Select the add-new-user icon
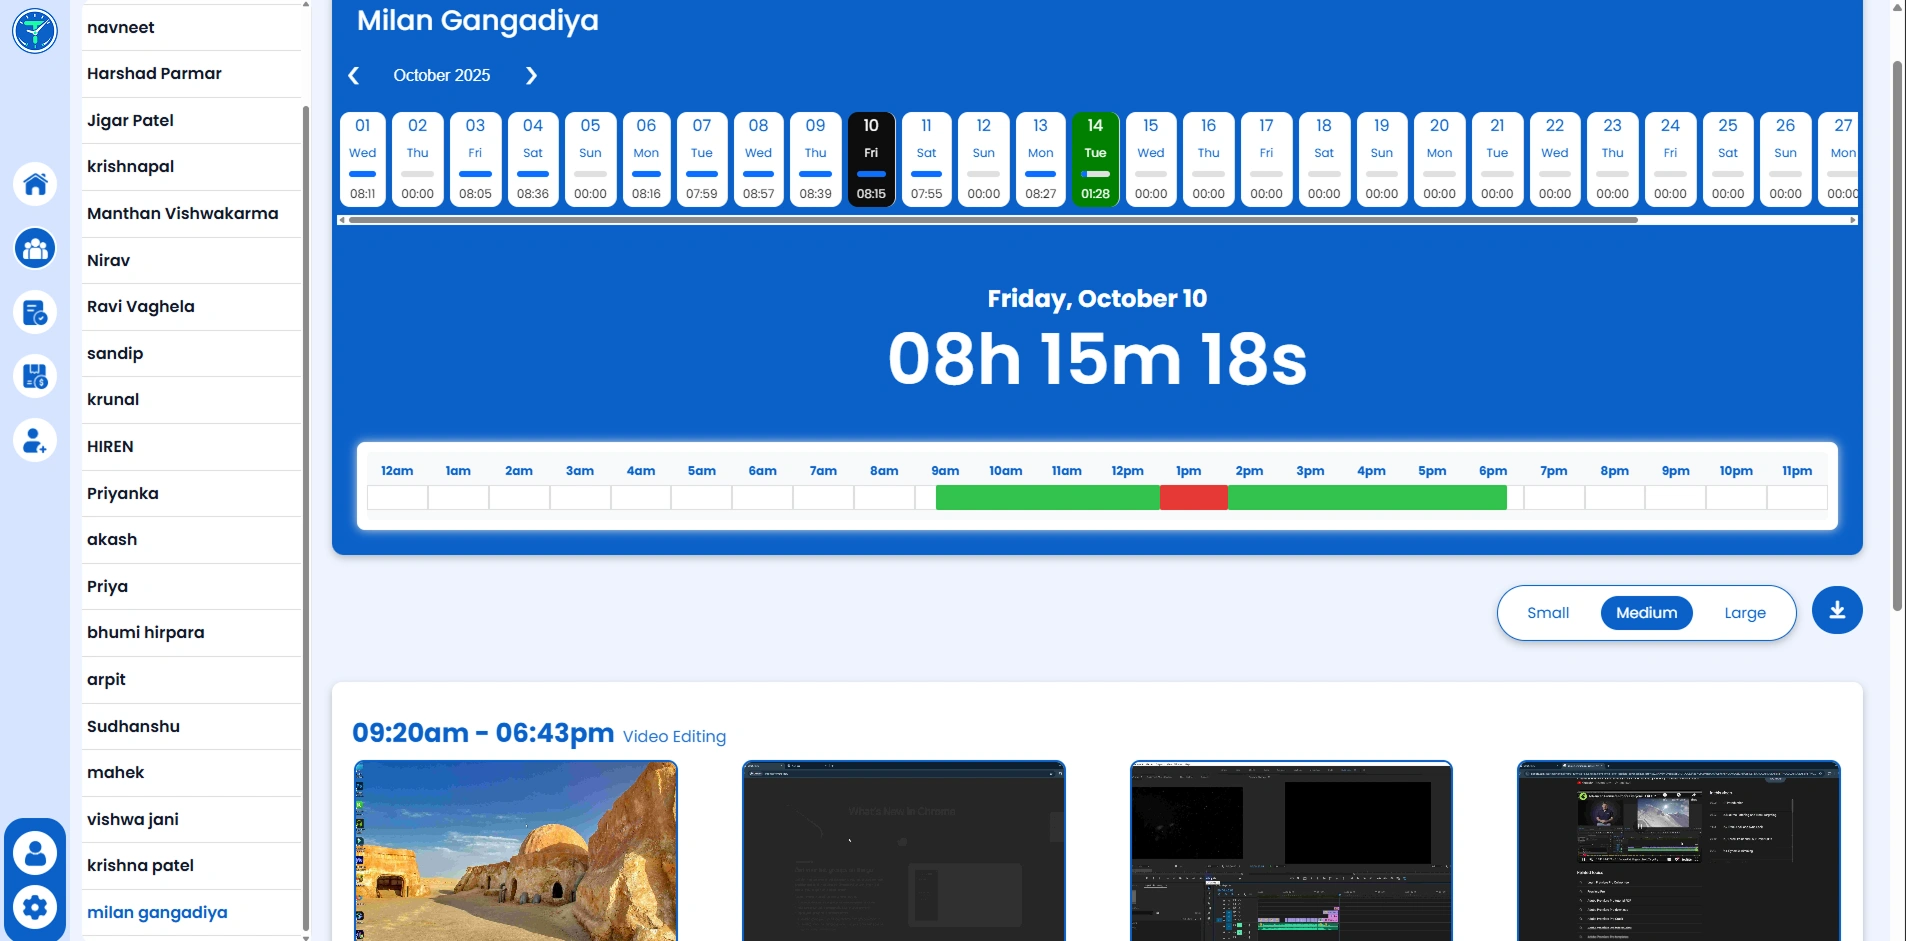This screenshot has height=941, width=1906. click(x=35, y=440)
